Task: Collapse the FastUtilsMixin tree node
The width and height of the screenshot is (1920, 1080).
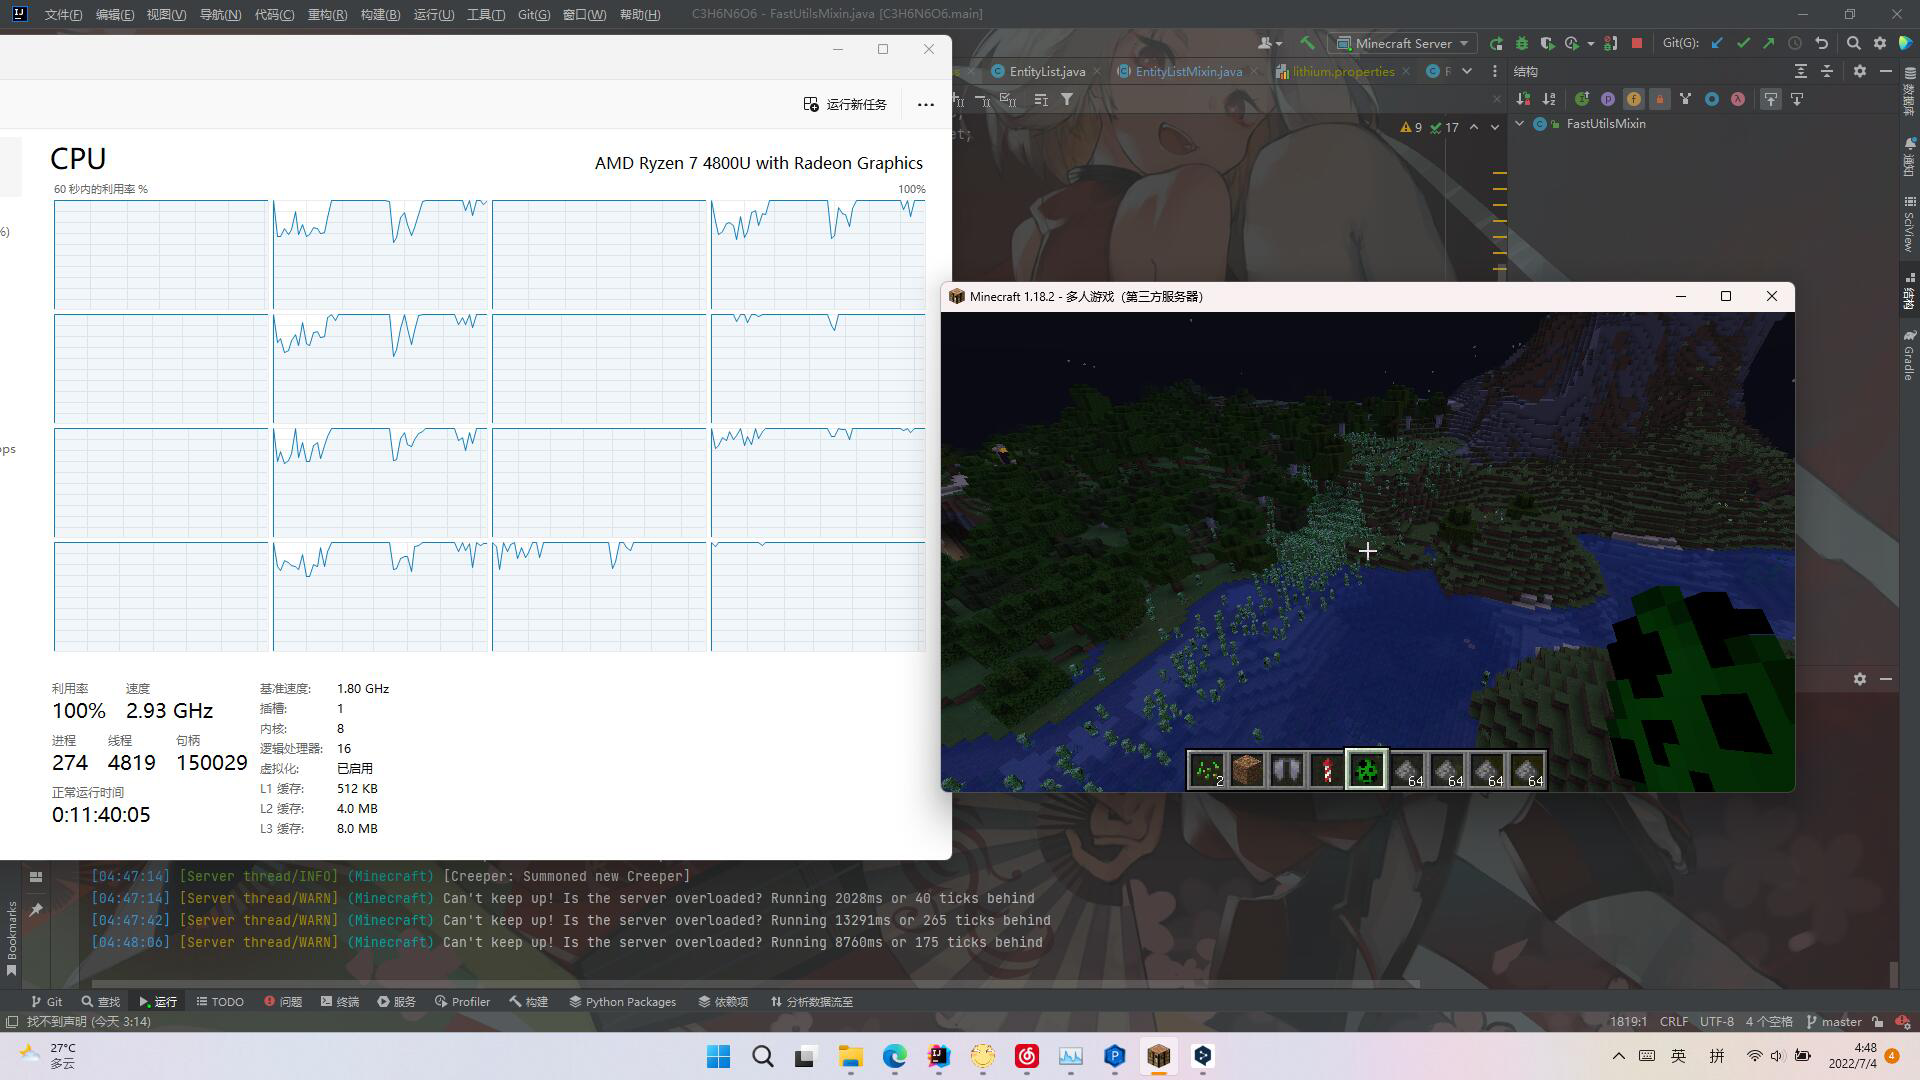Action: coord(1520,124)
